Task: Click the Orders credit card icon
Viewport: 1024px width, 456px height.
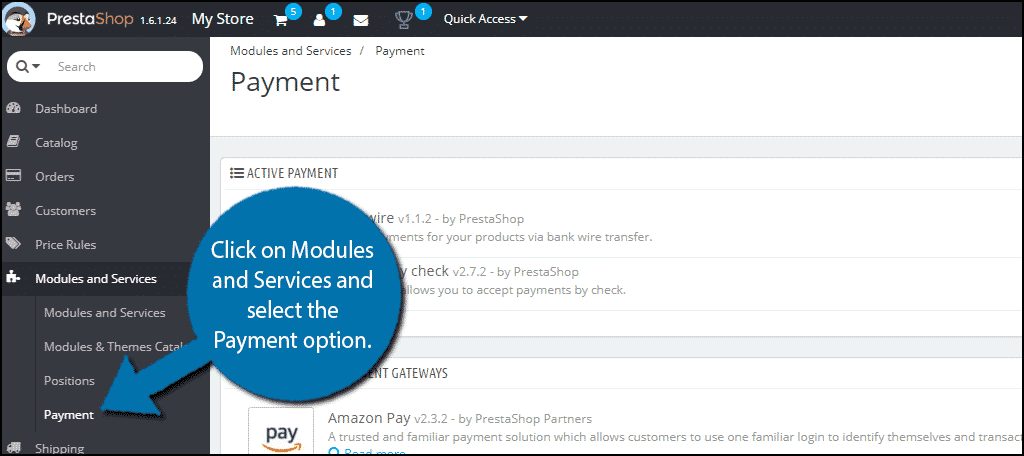Action: 14,176
